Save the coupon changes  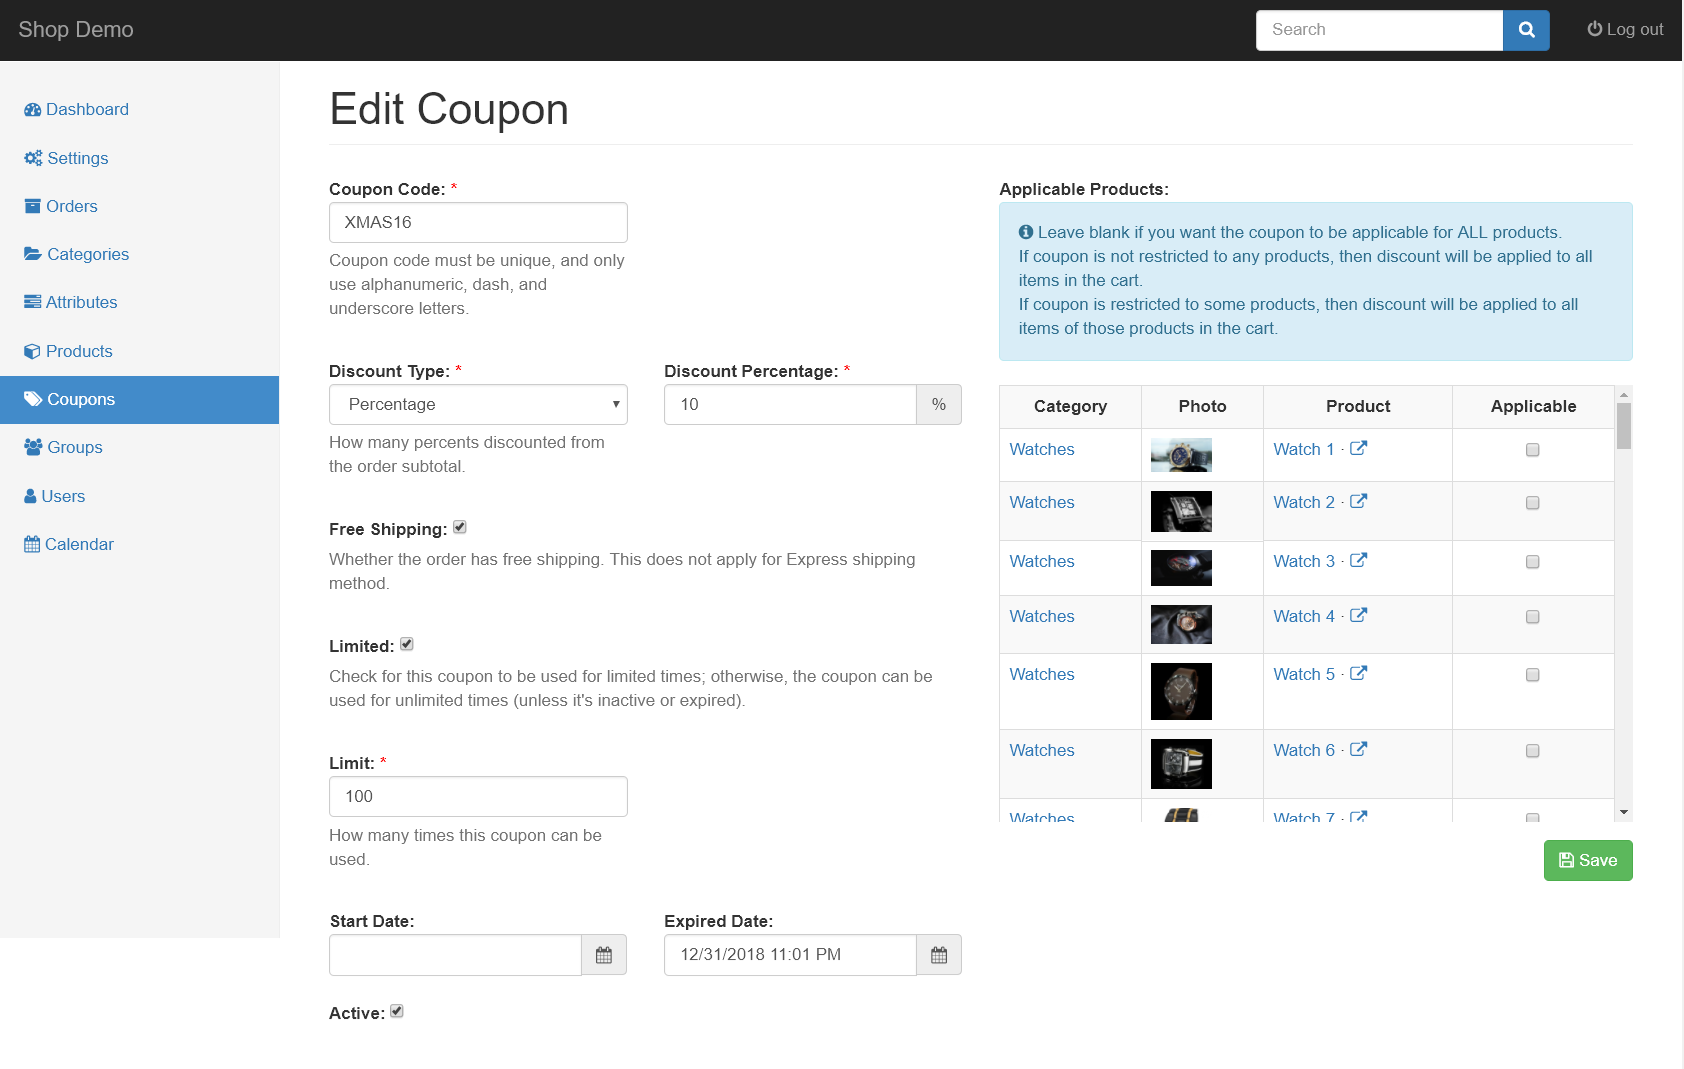(1587, 860)
